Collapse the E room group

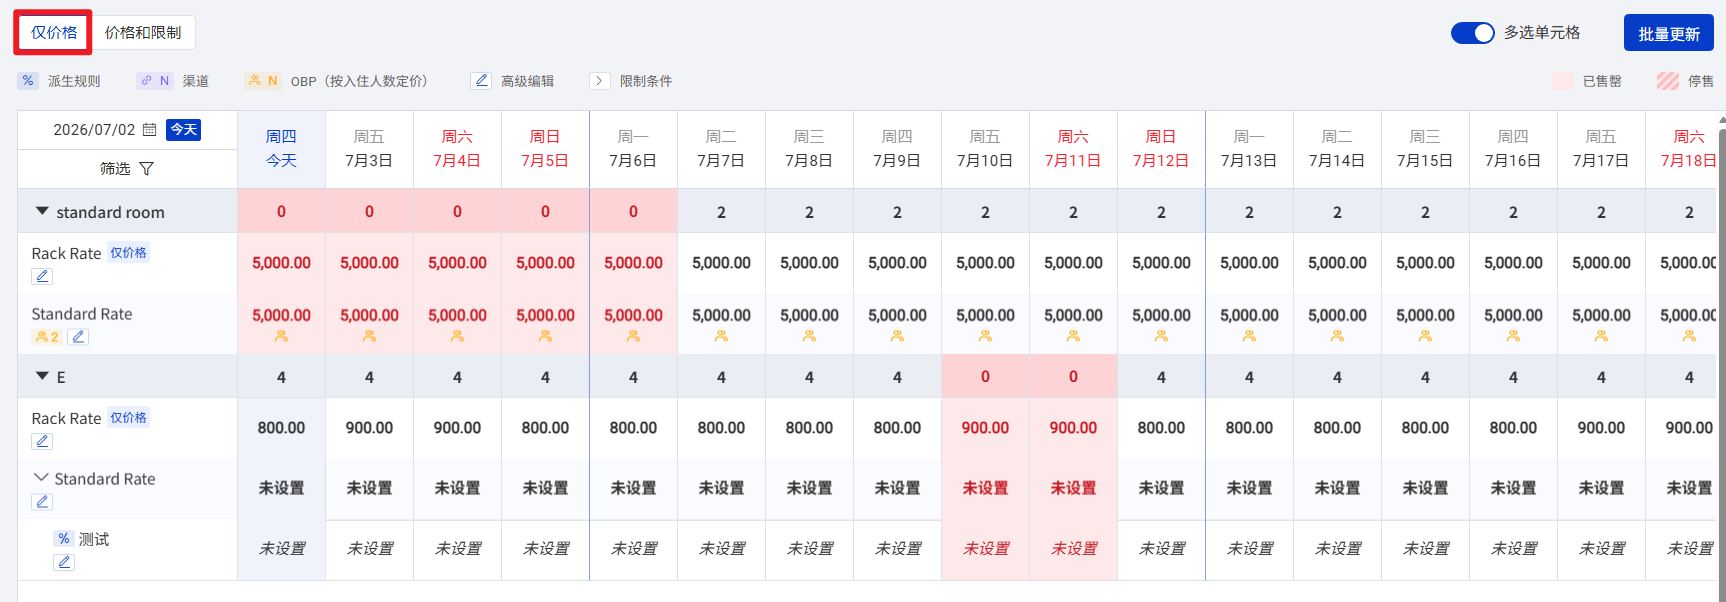pos(42,377)
